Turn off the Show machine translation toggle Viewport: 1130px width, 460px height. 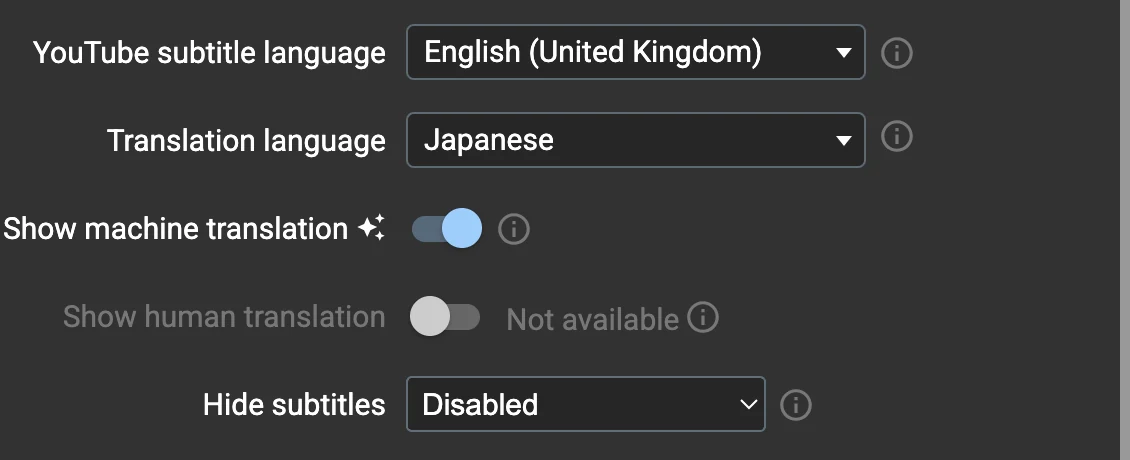tap(447, 229)
